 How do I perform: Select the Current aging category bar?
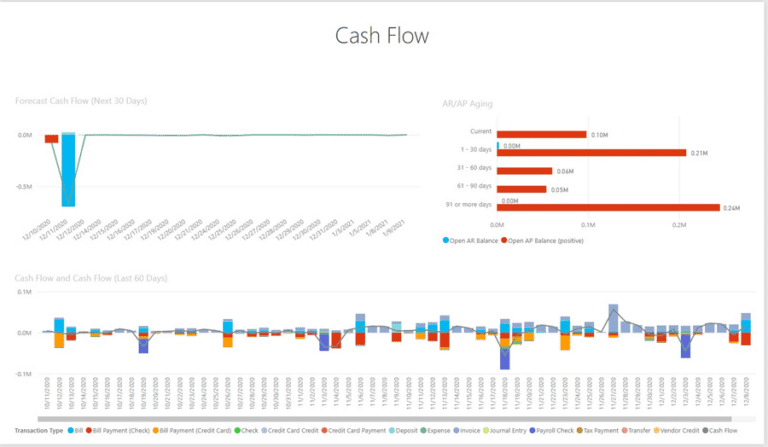pyautogui.click(x=541, y=134)
